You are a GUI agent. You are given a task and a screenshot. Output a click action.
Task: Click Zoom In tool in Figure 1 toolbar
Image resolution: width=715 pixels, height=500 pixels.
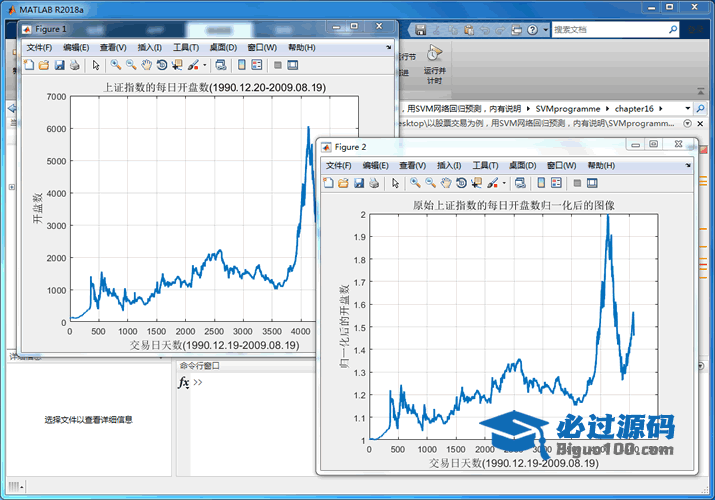pos(116,66)
